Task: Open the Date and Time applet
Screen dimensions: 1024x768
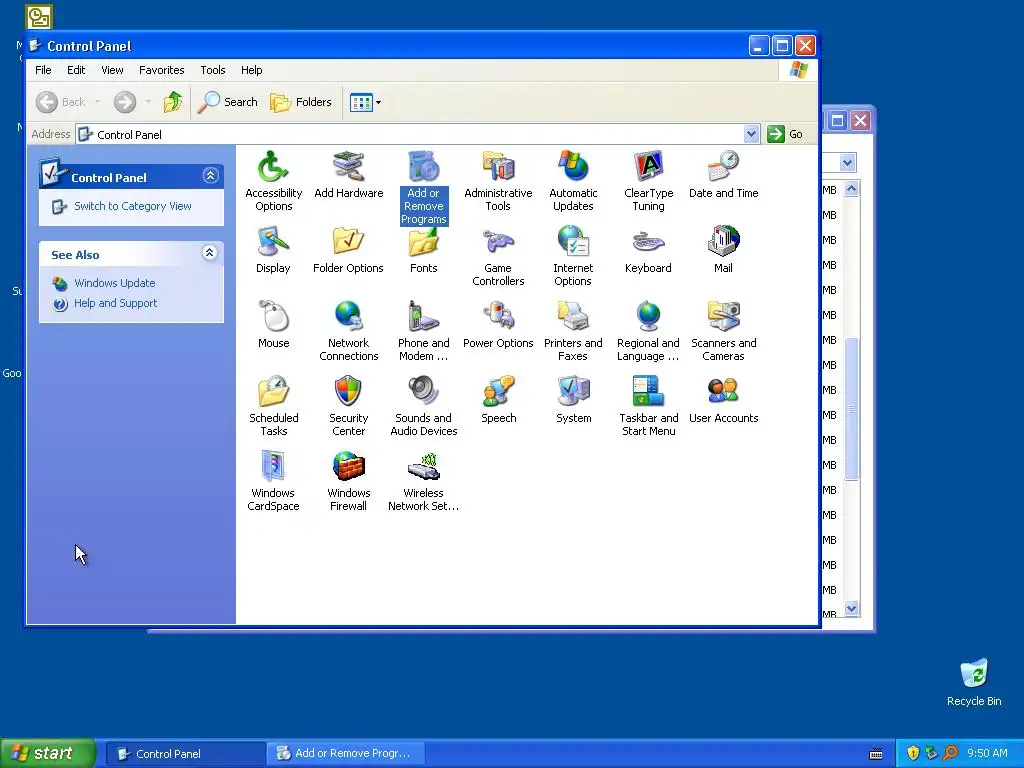Action: (x=724, y=174)
